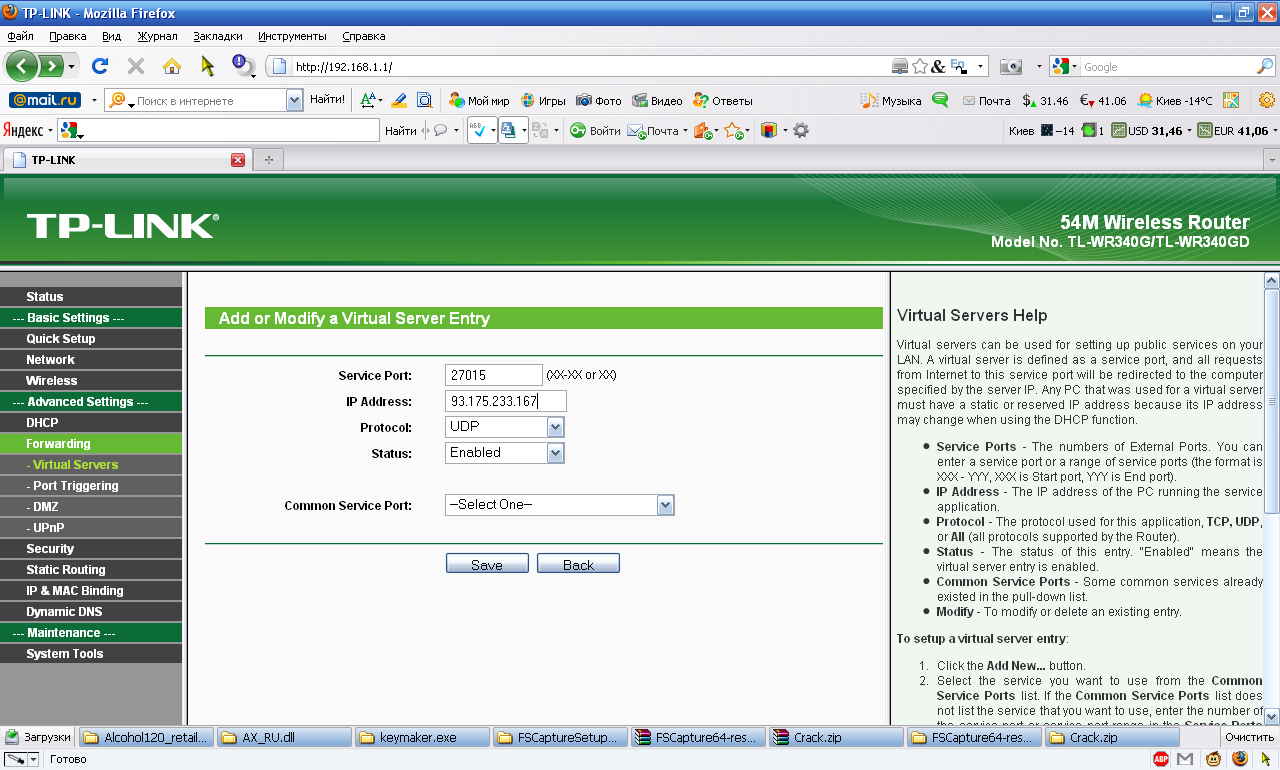The image size is (1280, 770).
Task: Open the keymaker.exe download item
Action: pos(422,738)
